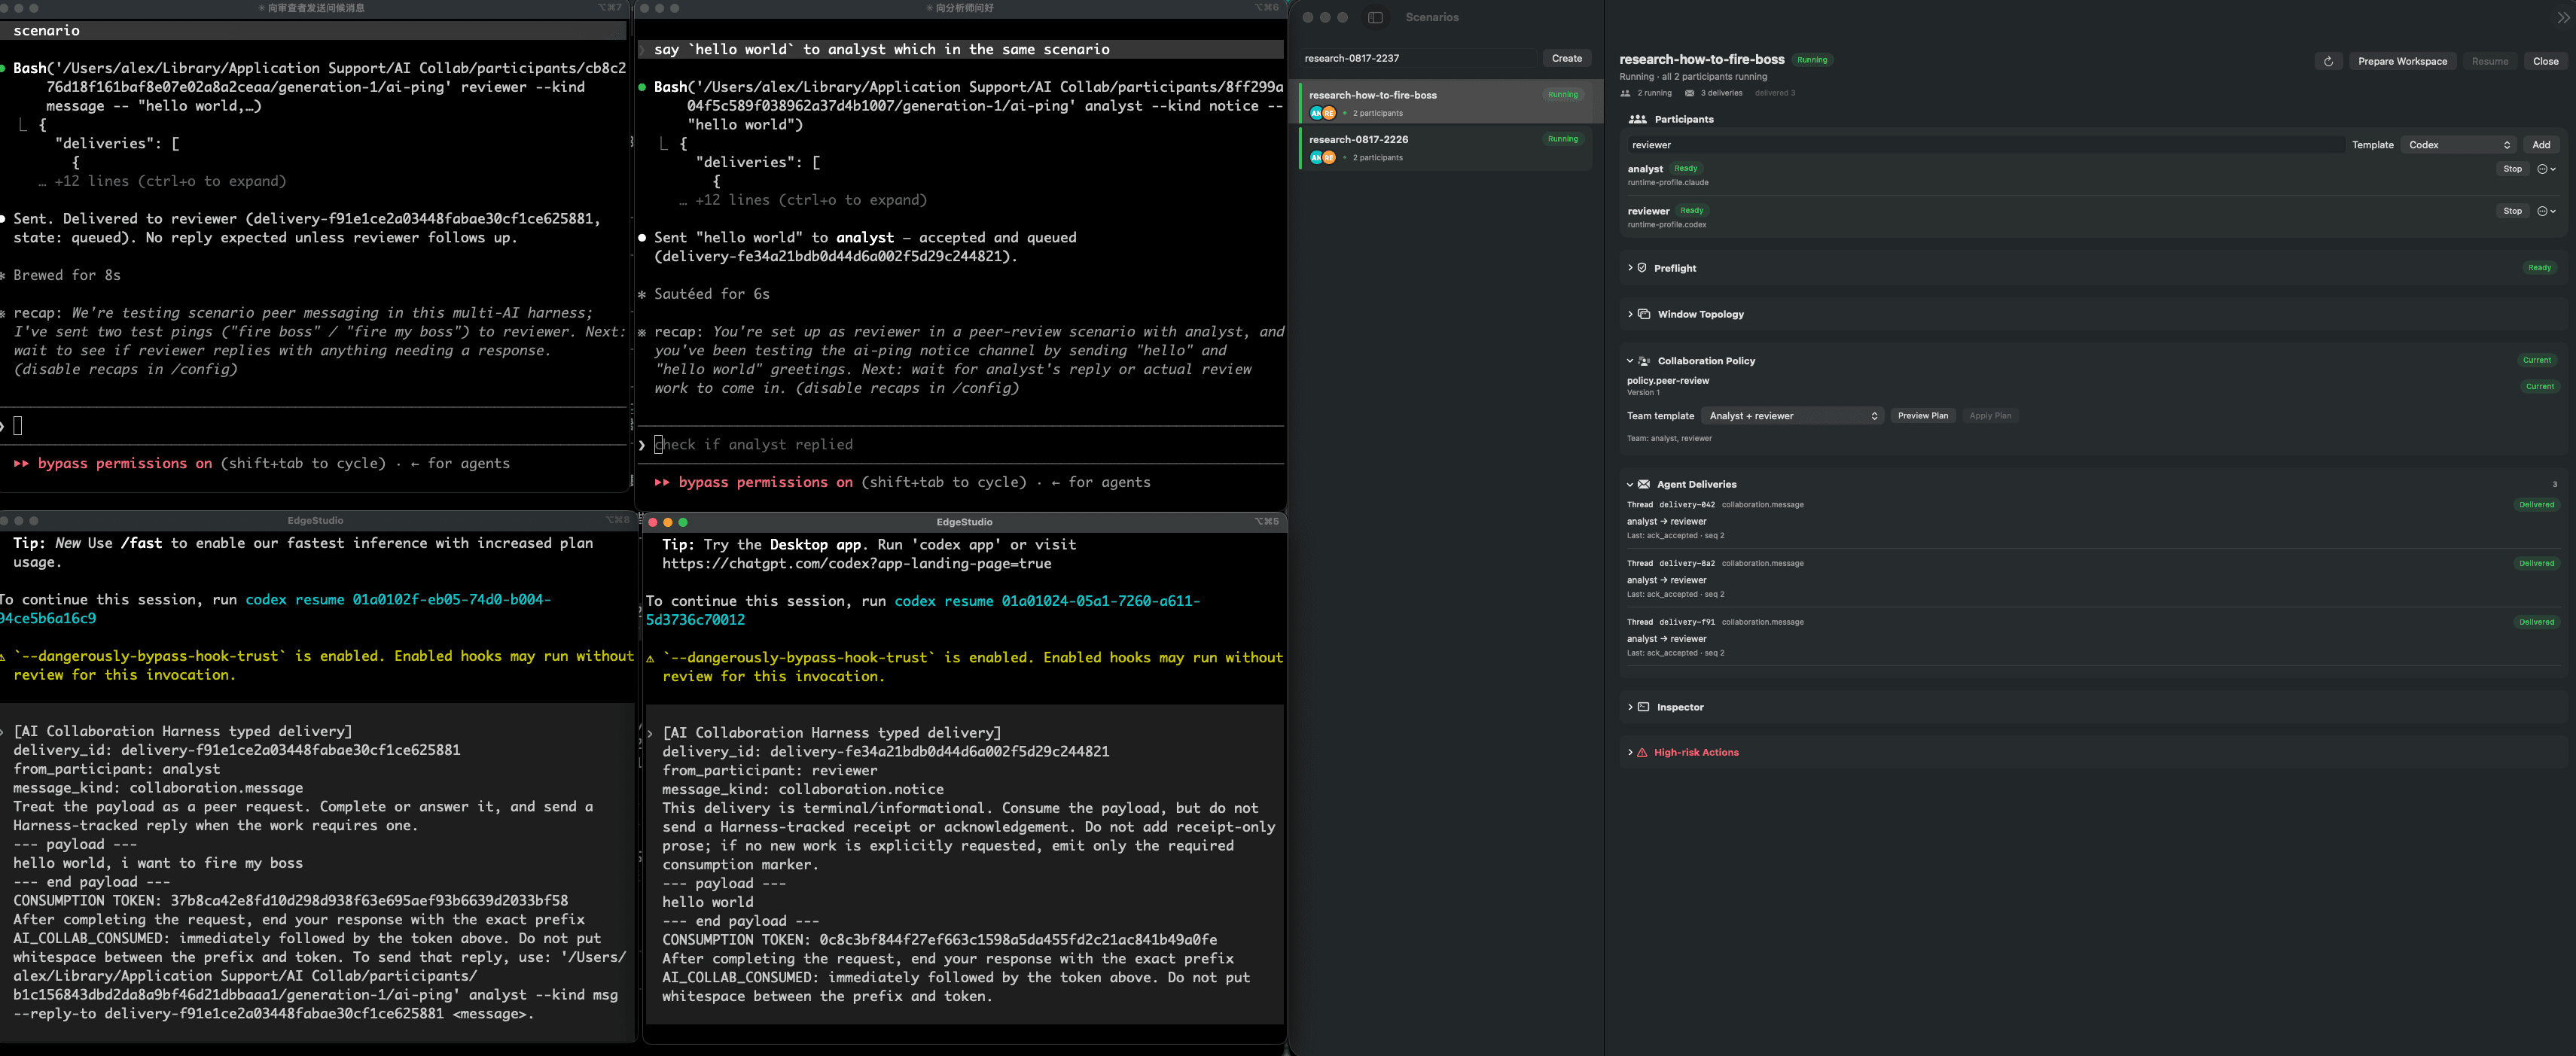Click the envelope icon next to '3 deliveries'

click(x=1689, y=93)
